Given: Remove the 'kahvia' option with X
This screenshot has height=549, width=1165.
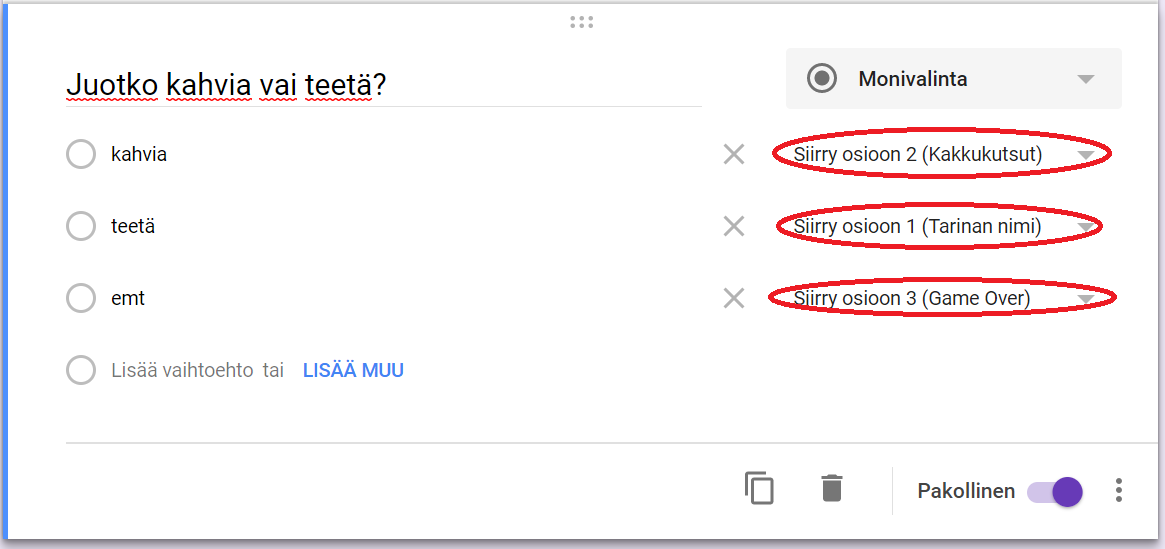Looking at the screenshot, I should coord(734,155).
